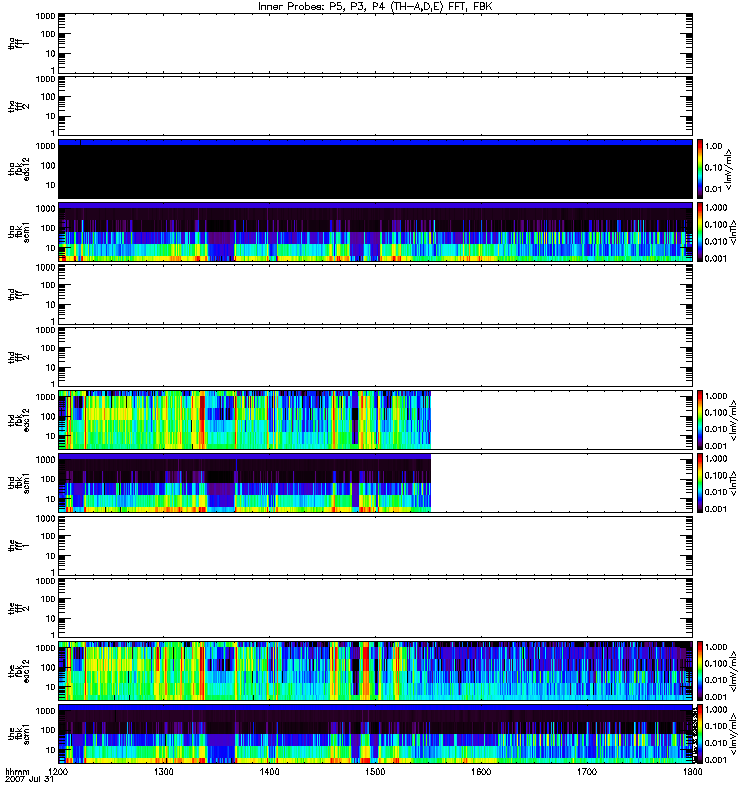Click the thd fbk scm1 color bar
This screenshot has height=800, width=750.
tap(700, 483)
